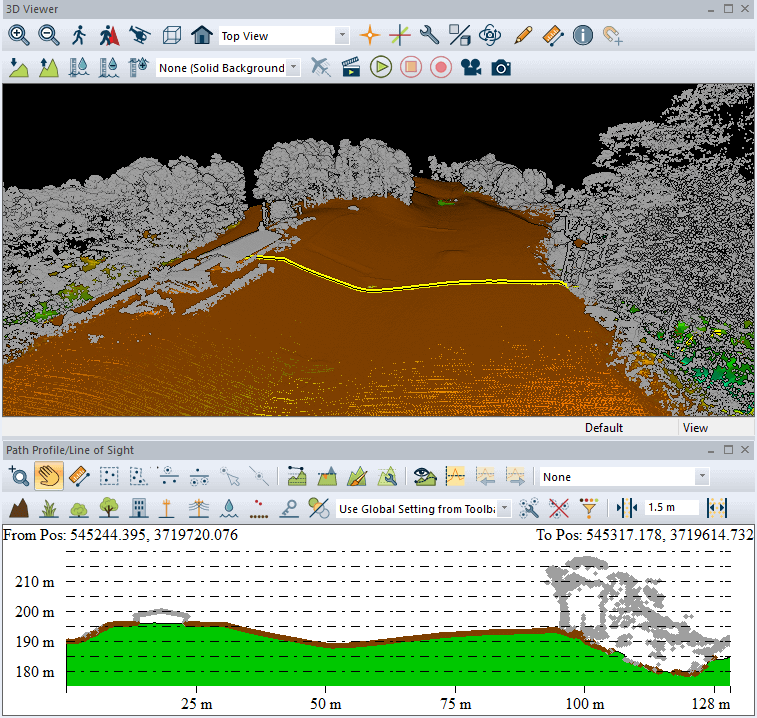The image size is (757, 718).
Task: Toggle building points filter
Action: click(x=139, y=508)
